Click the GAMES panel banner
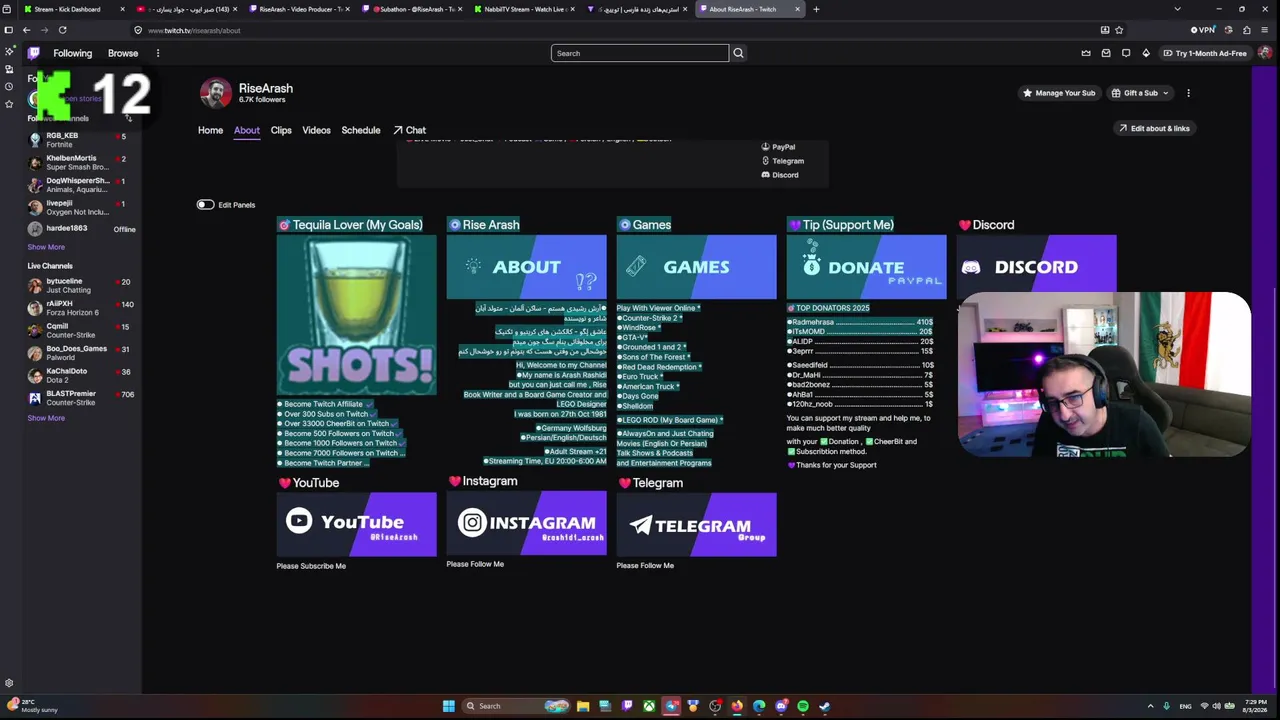The height and width of the screenshot is (720, 1280). [696, 267]
